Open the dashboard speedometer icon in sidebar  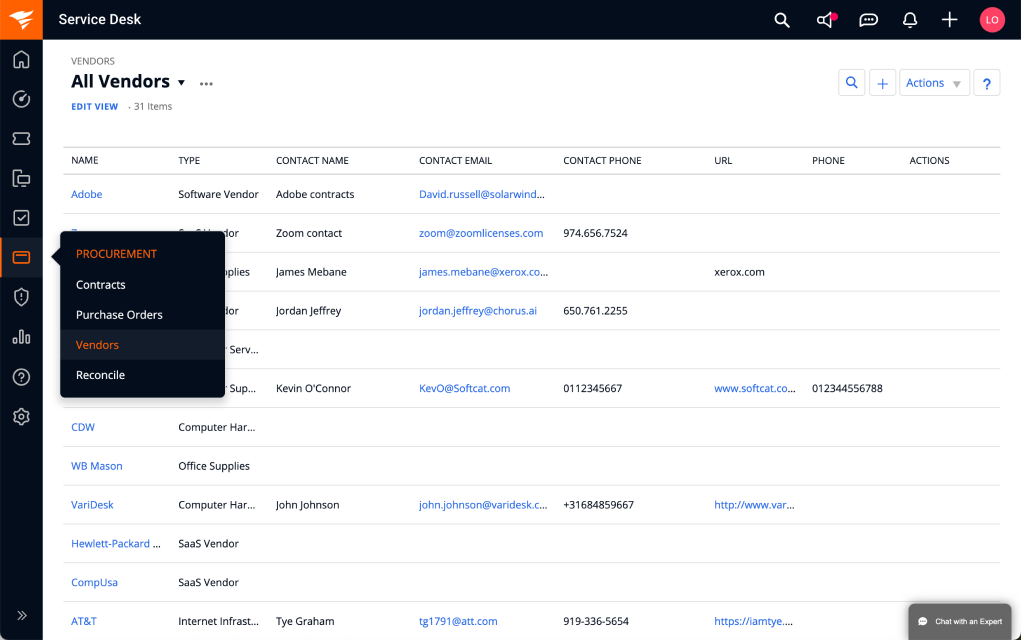point(21,99)
